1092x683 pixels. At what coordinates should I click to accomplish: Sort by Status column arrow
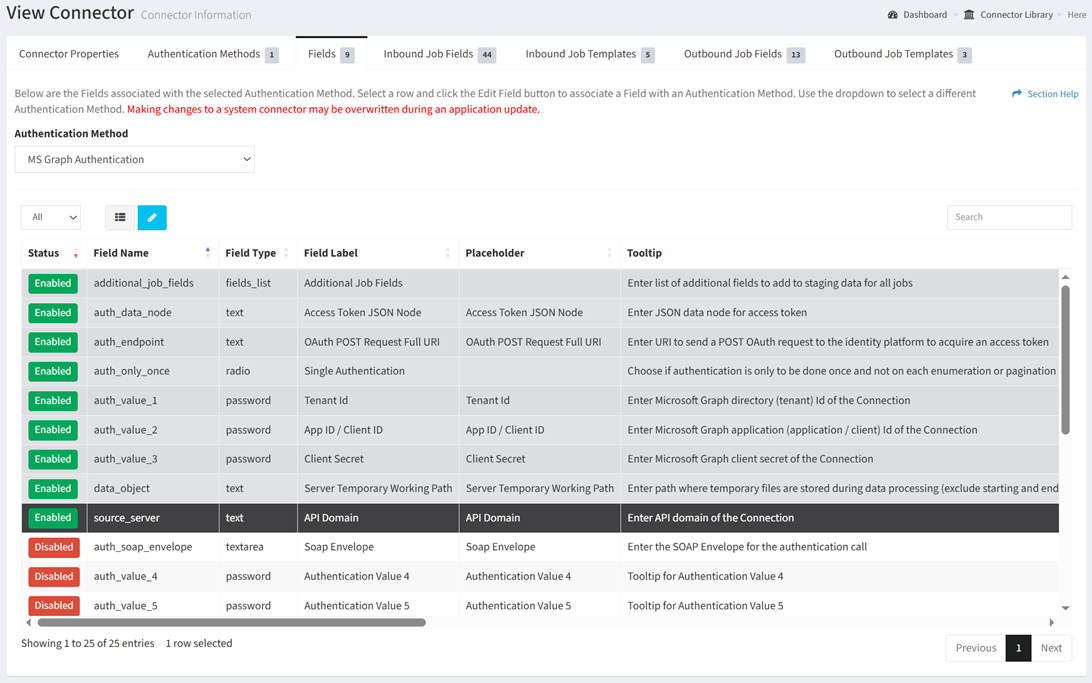pyautogui.click(x=75, y=254)
